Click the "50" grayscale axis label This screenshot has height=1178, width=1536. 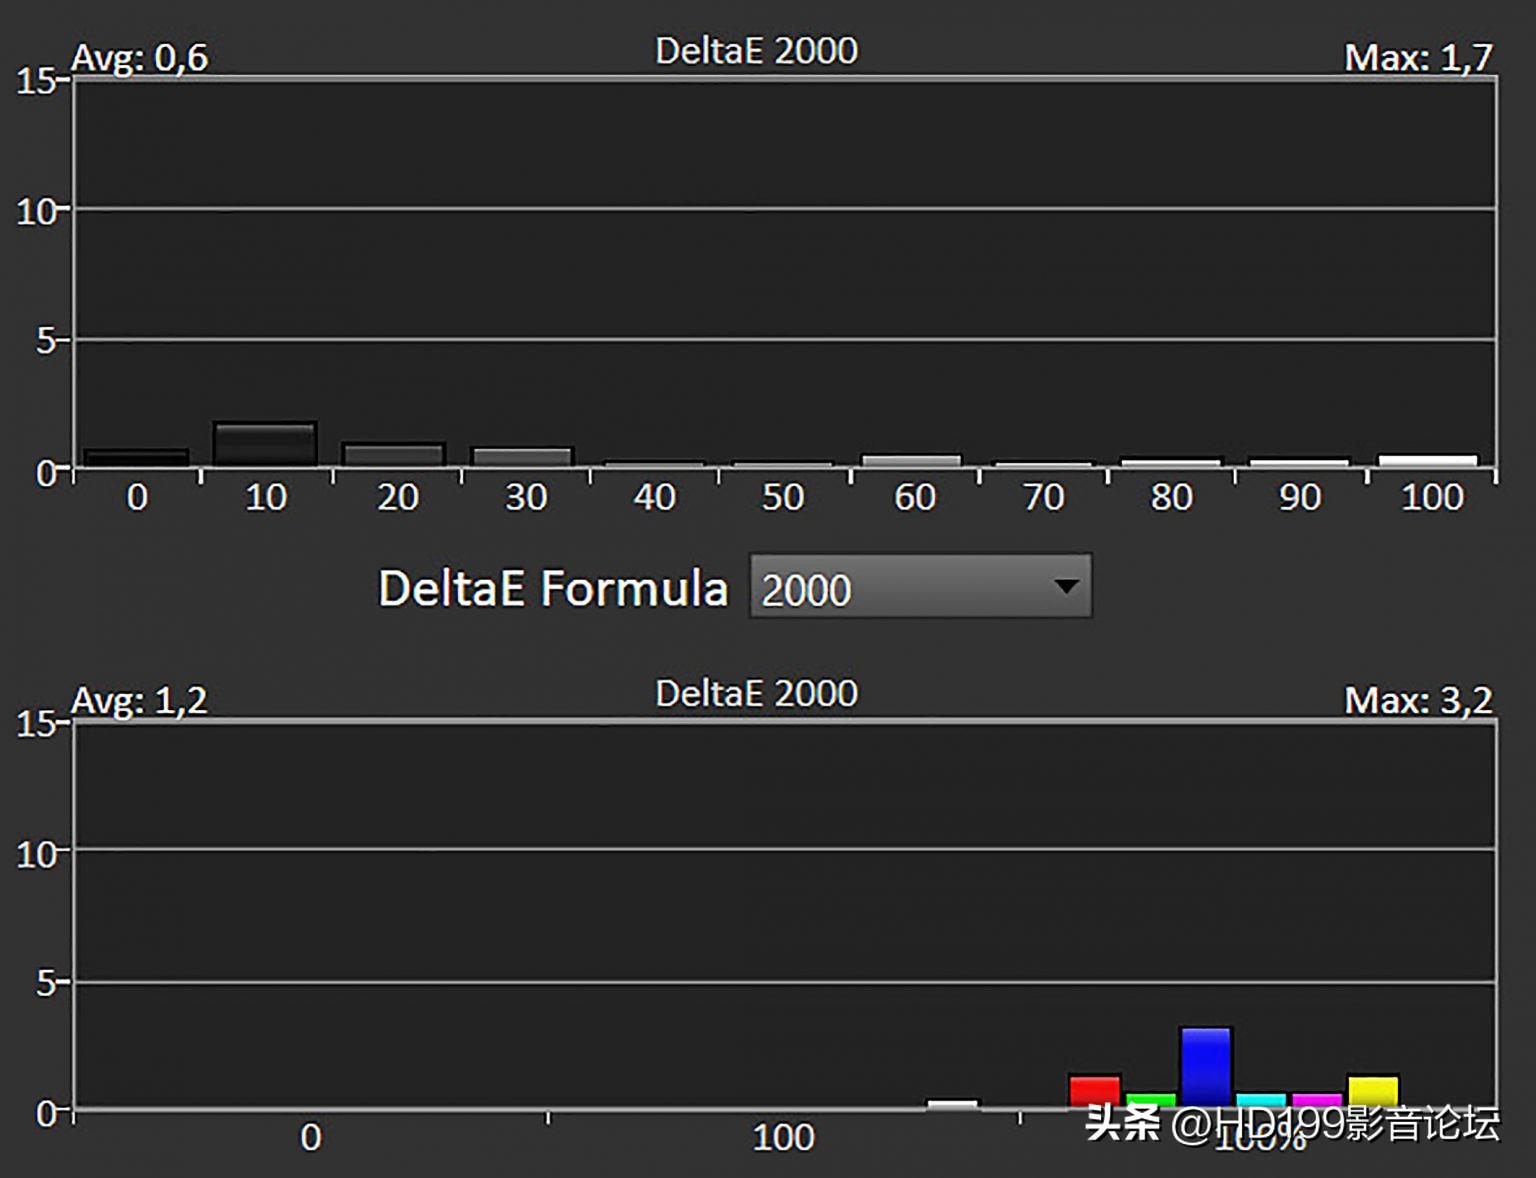click(783, 497)
